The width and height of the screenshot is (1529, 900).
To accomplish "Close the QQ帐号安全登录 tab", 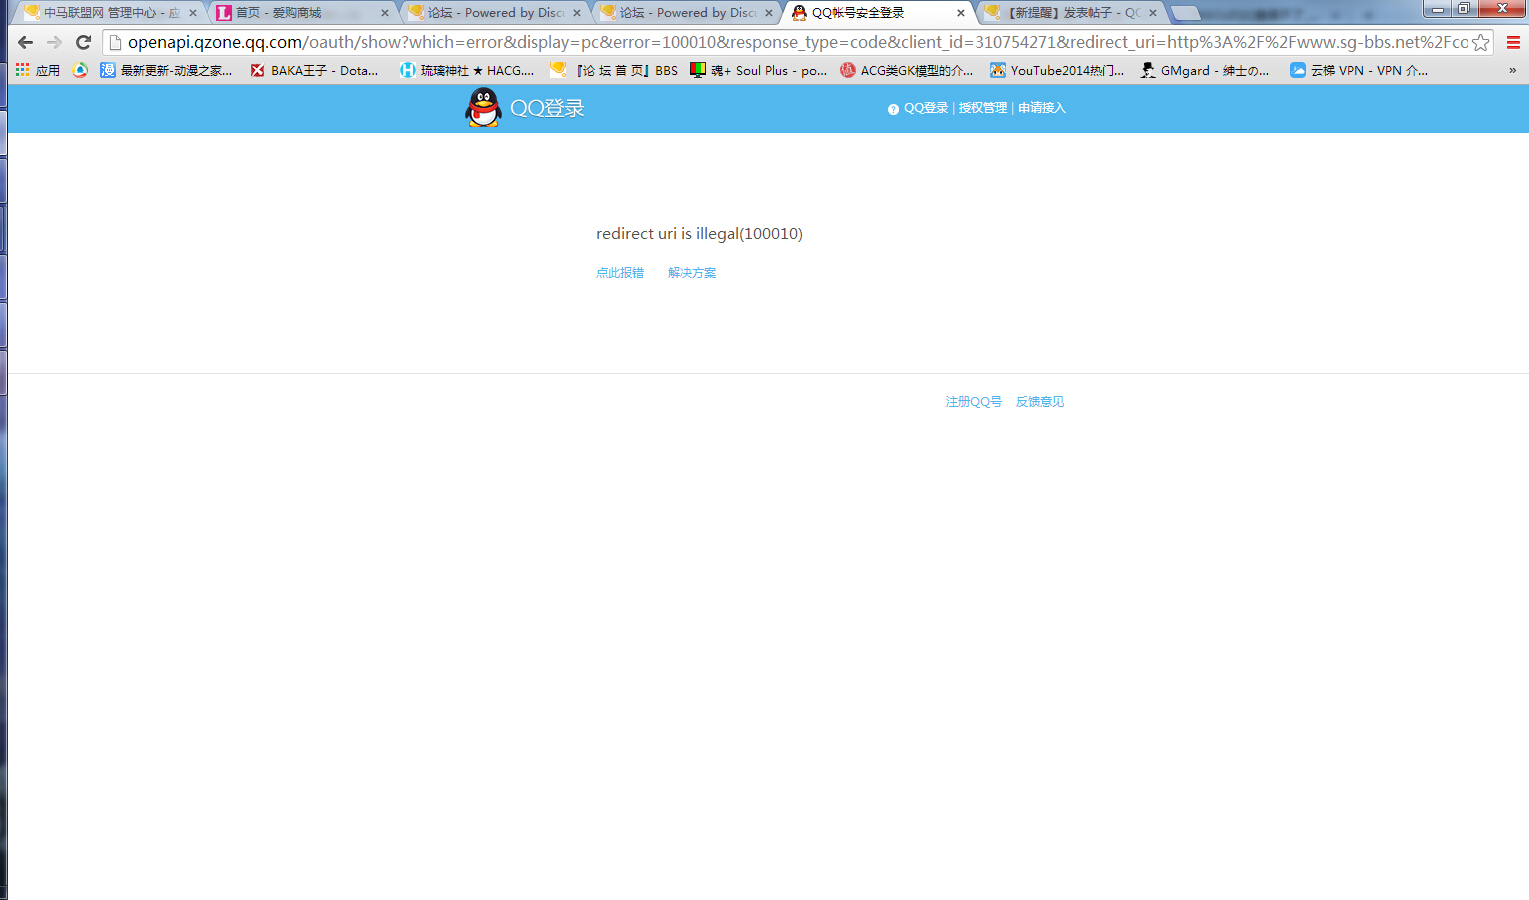I will point(961,13).
